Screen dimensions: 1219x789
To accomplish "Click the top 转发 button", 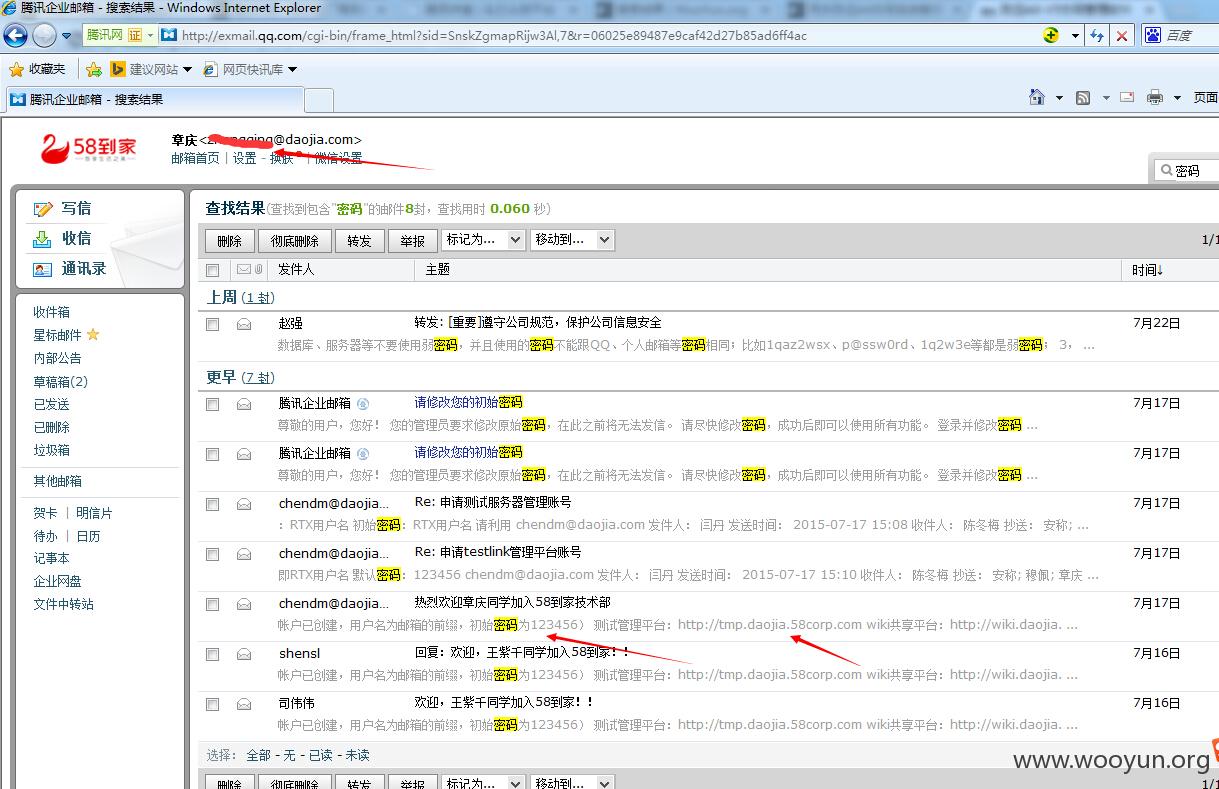I will pyautogui.click(x=359, y=240).
